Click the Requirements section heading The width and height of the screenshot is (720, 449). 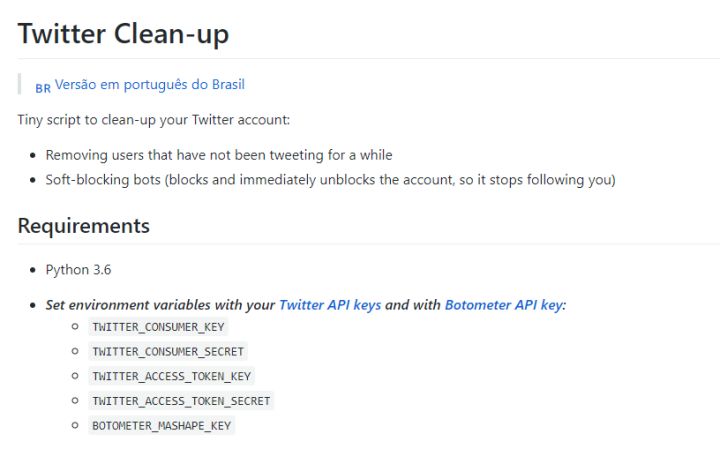(84, 226)
